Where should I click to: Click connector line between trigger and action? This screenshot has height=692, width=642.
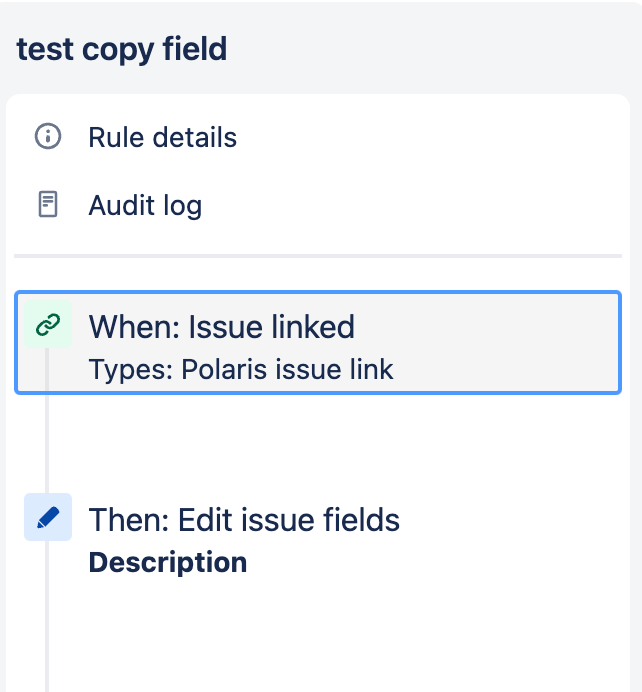pyautogui.click(x=47, y=444)
